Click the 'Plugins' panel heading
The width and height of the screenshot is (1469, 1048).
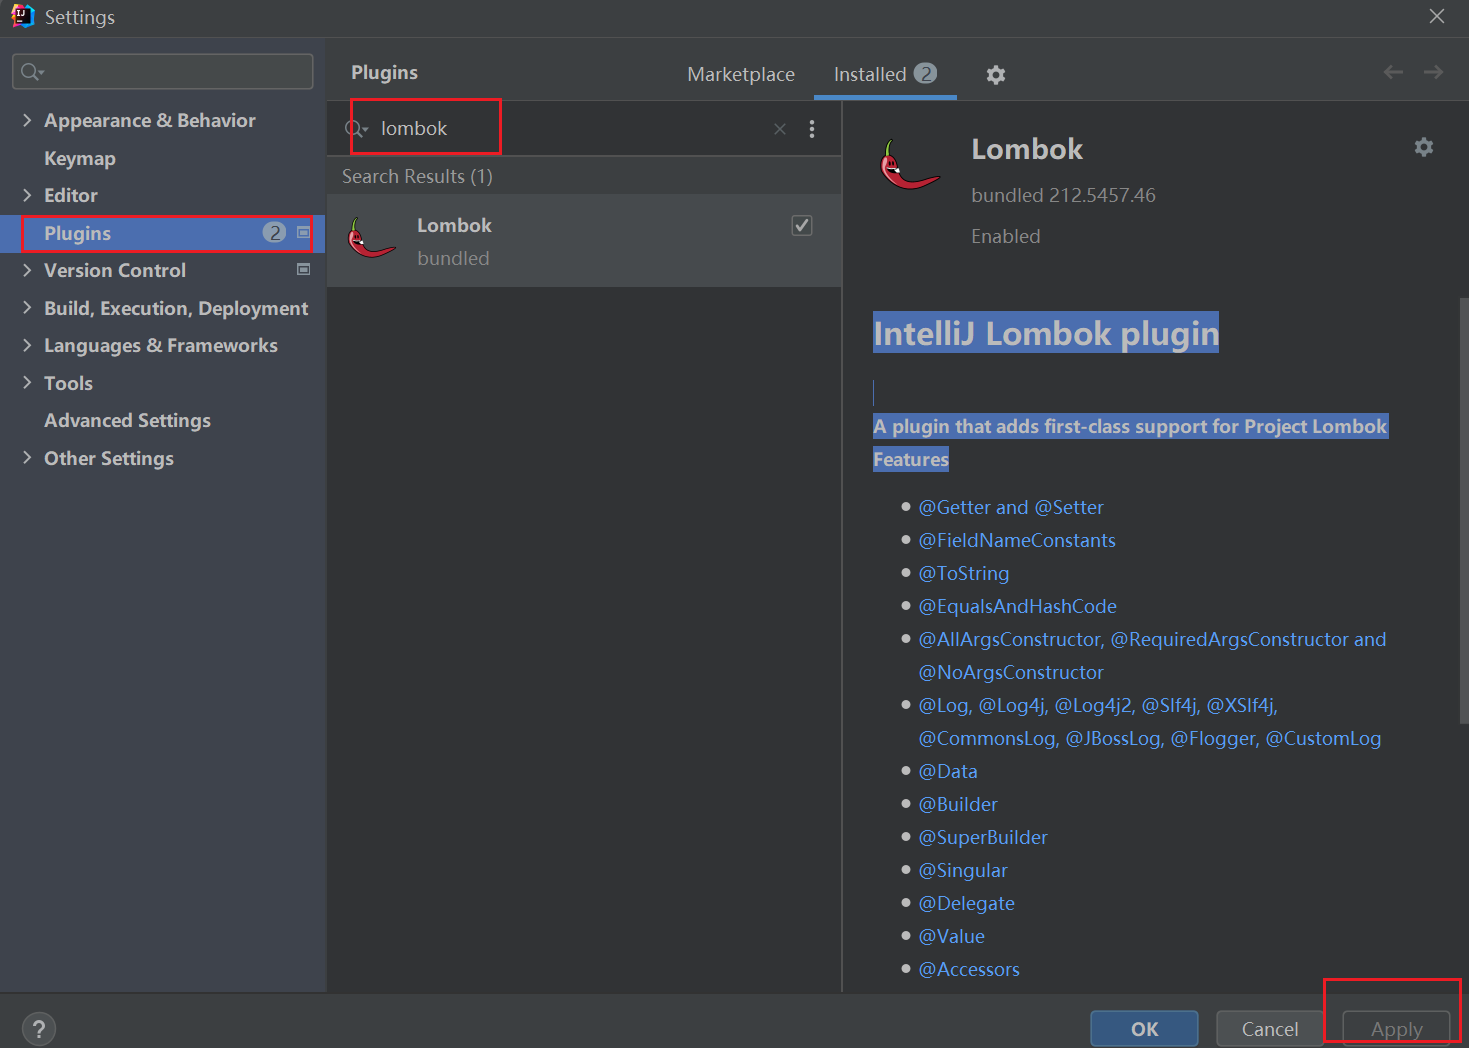point(384,72)
